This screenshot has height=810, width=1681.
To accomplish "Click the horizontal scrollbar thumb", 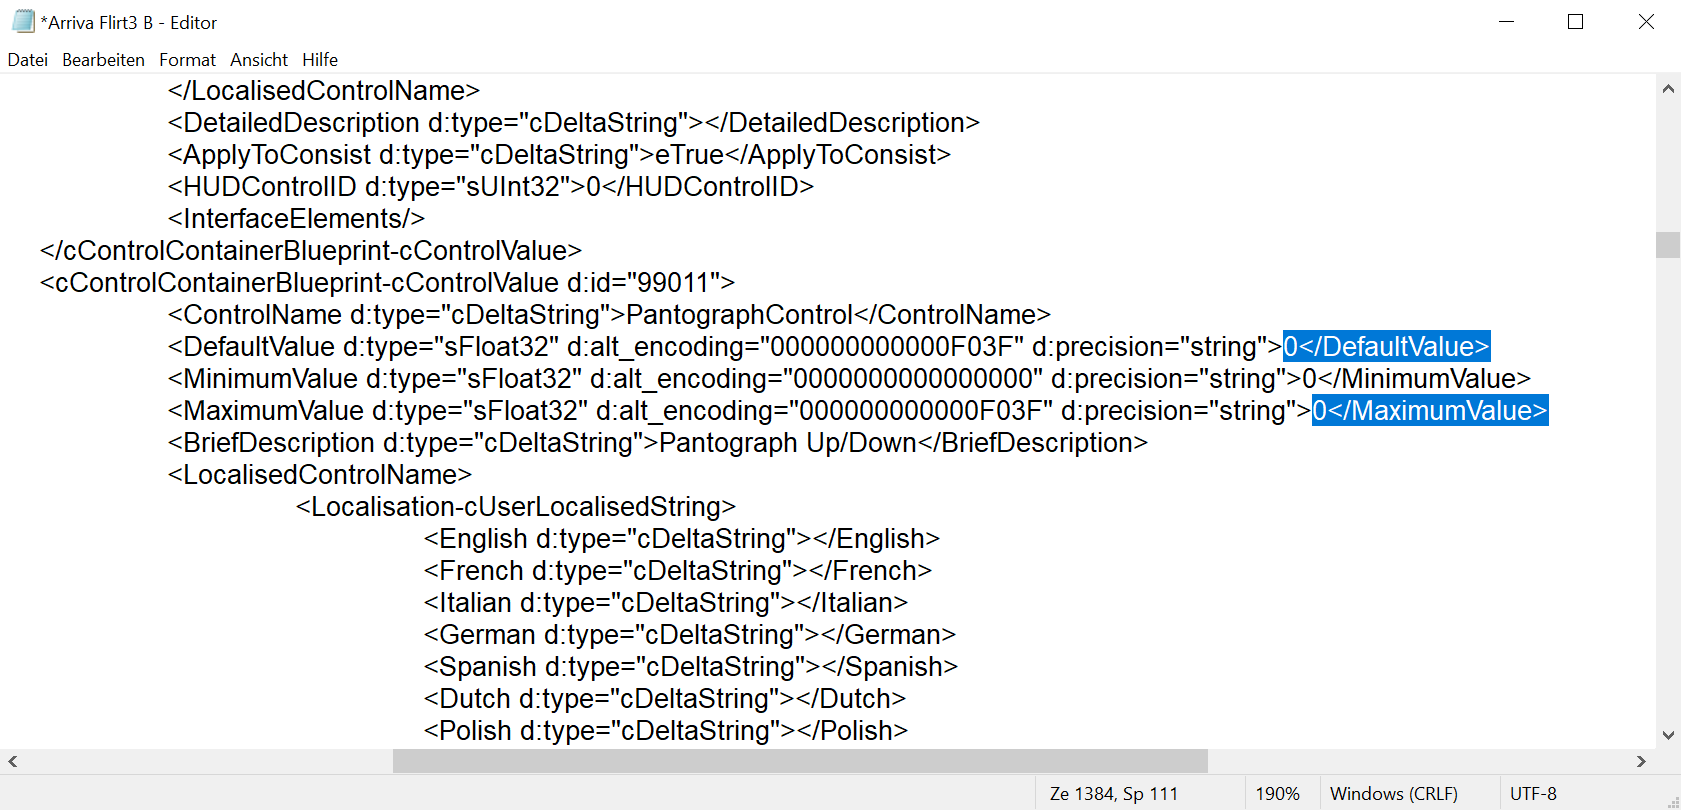I will (x=800, y=762).
